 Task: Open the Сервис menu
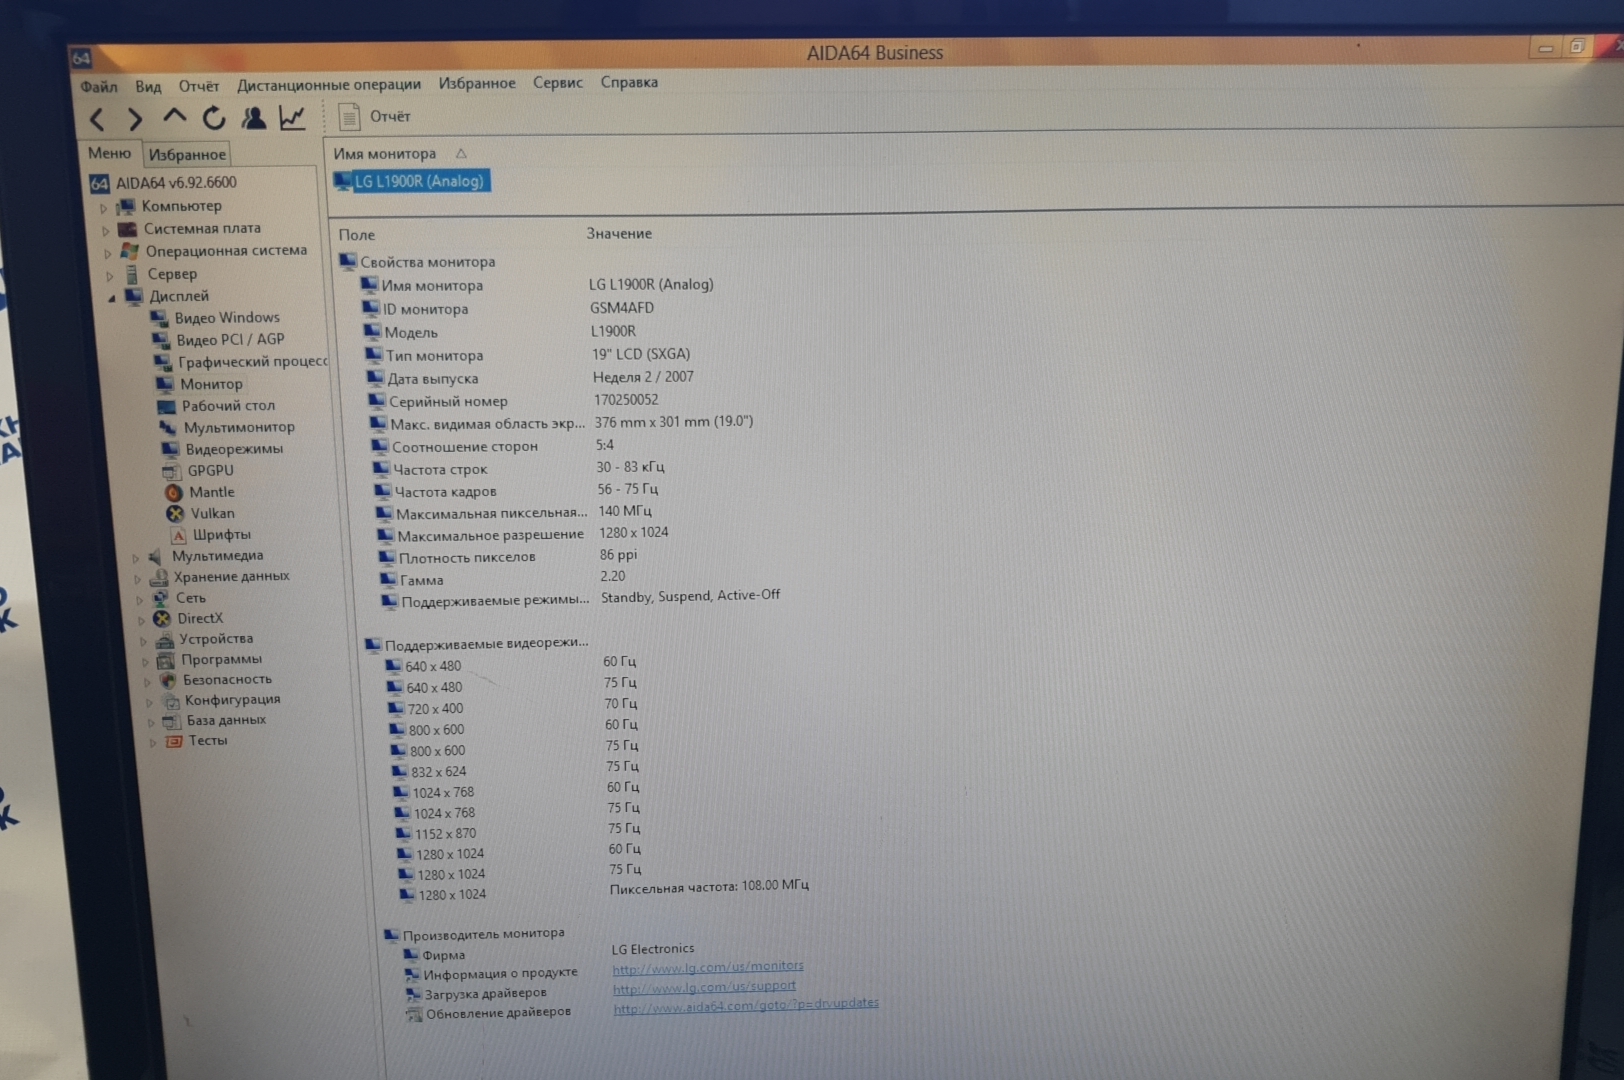[558, 82]
